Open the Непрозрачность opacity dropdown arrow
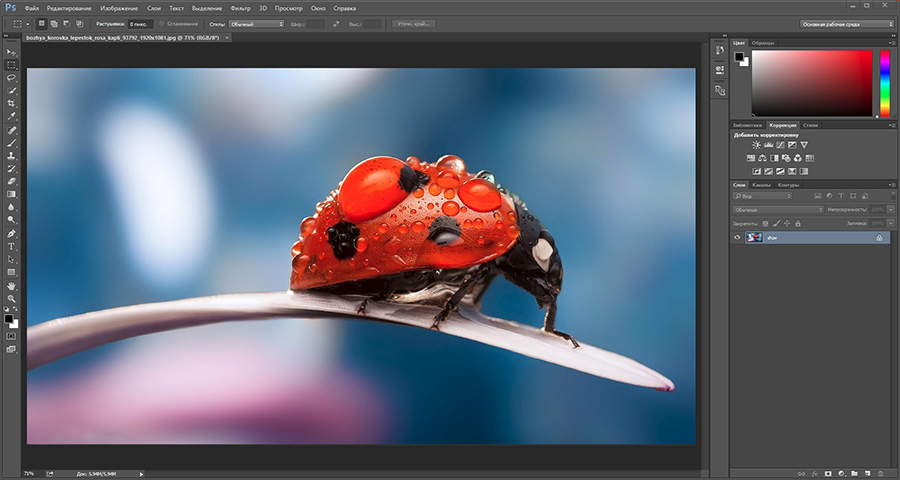The width and height of the screenshot is (900, 480). pyautogui.click(x=890, y=210)
